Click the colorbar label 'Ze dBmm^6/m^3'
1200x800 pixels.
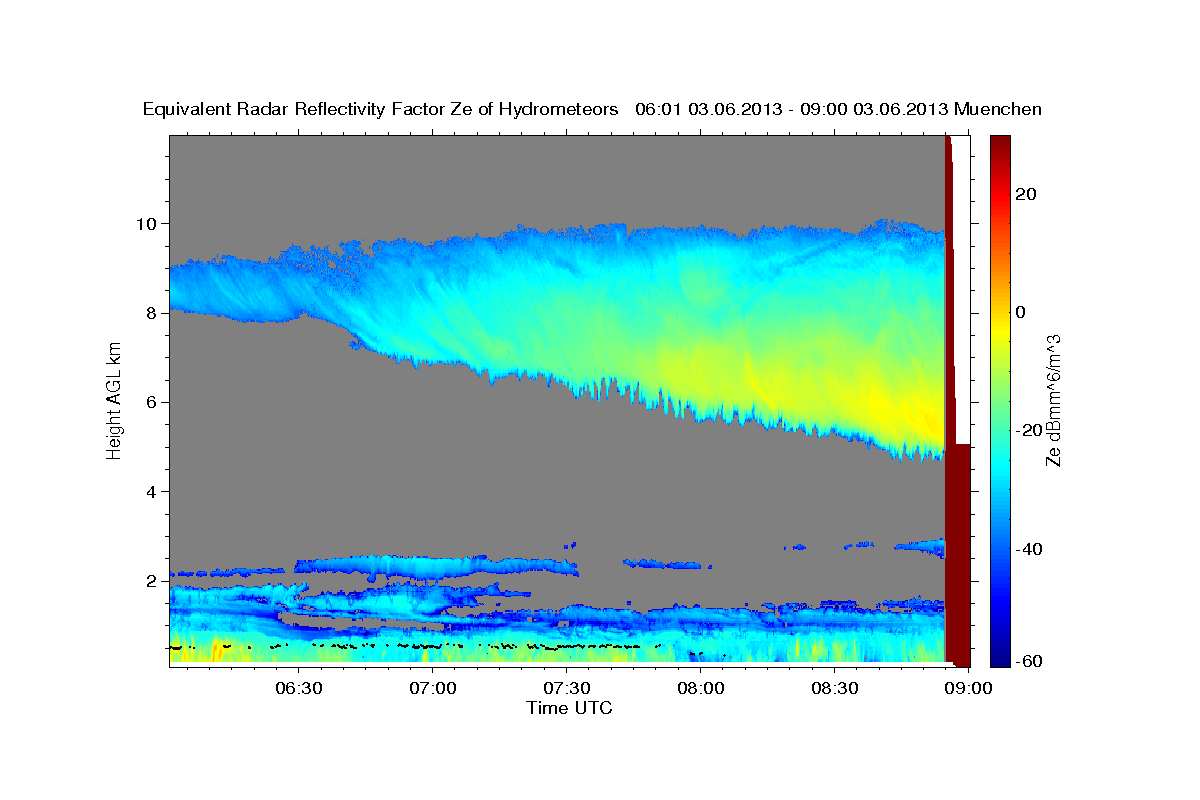[1053, 400]
